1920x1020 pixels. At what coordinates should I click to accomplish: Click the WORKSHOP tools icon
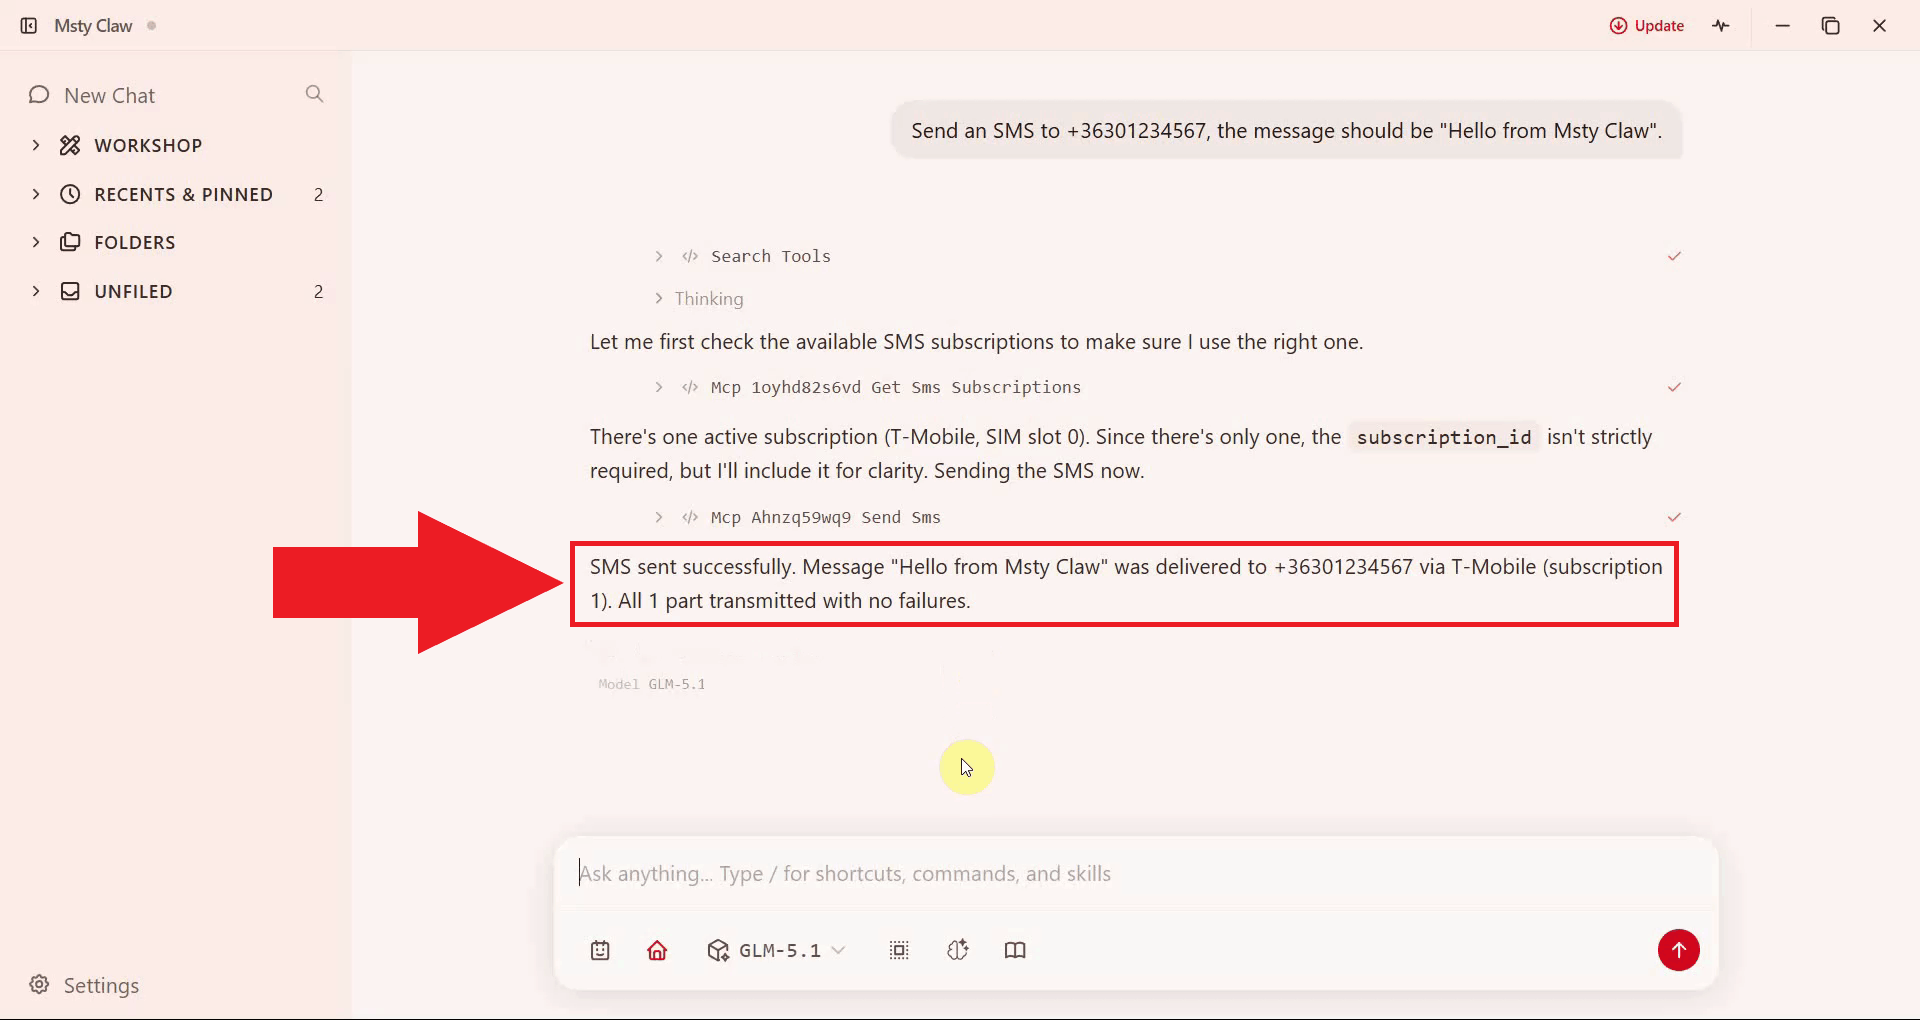click(70, 145)
